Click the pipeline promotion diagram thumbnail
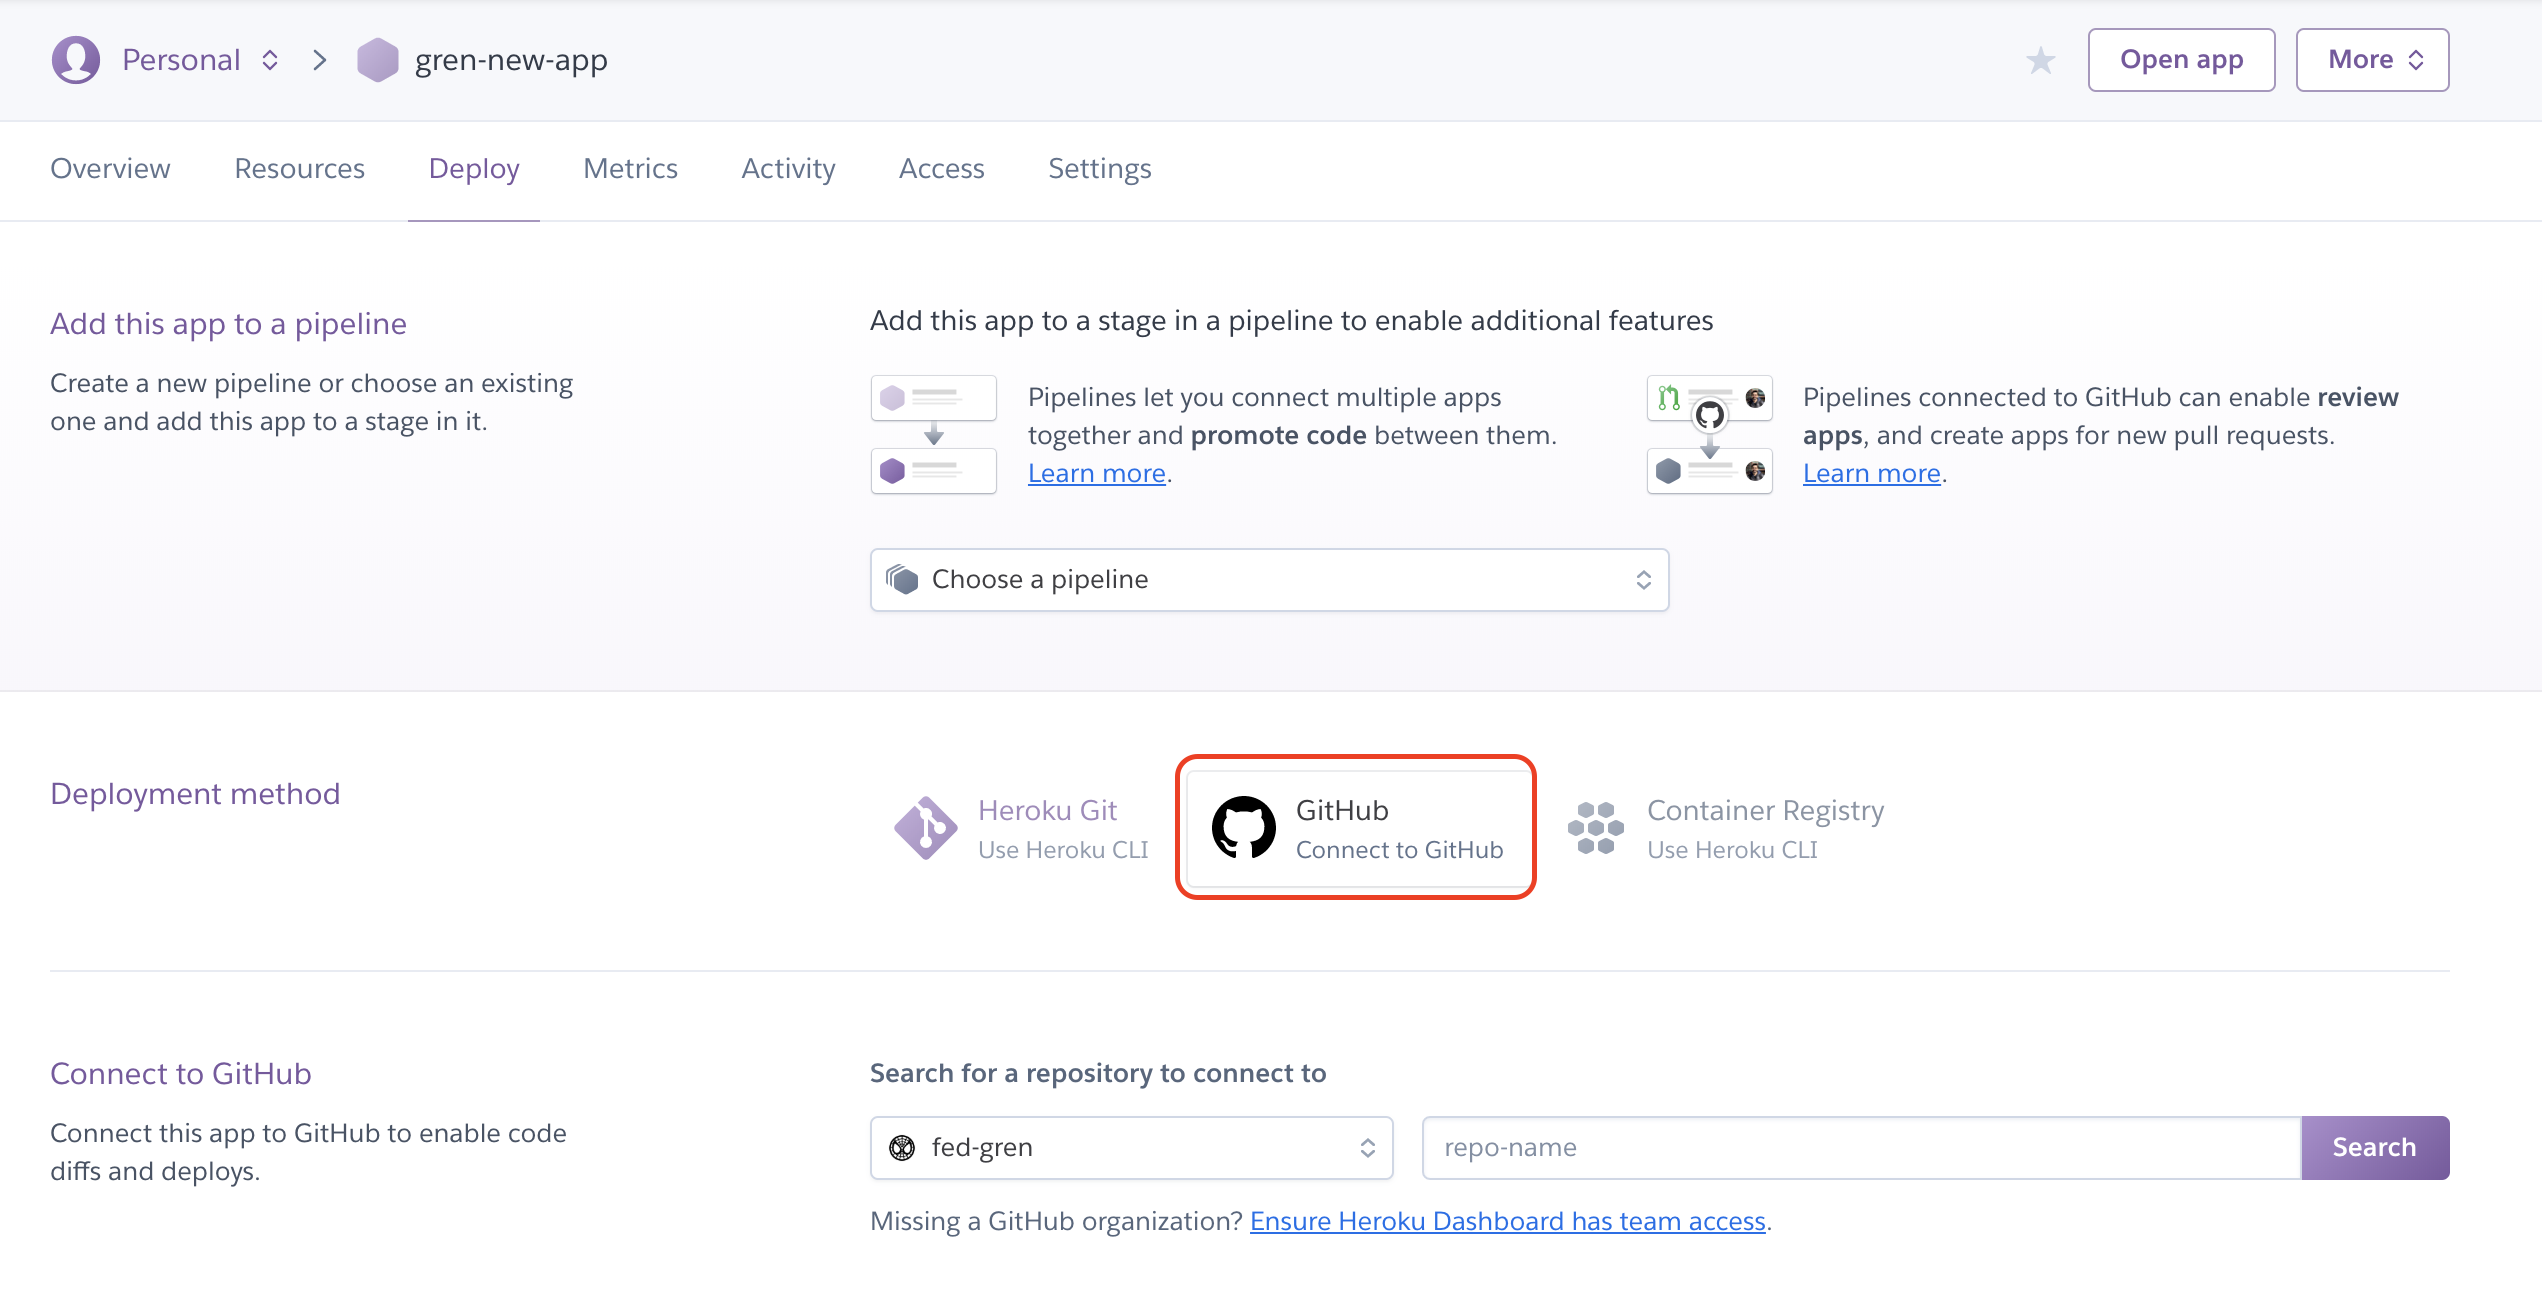This screenshot has height=1312, width=2542. [933, 435]
